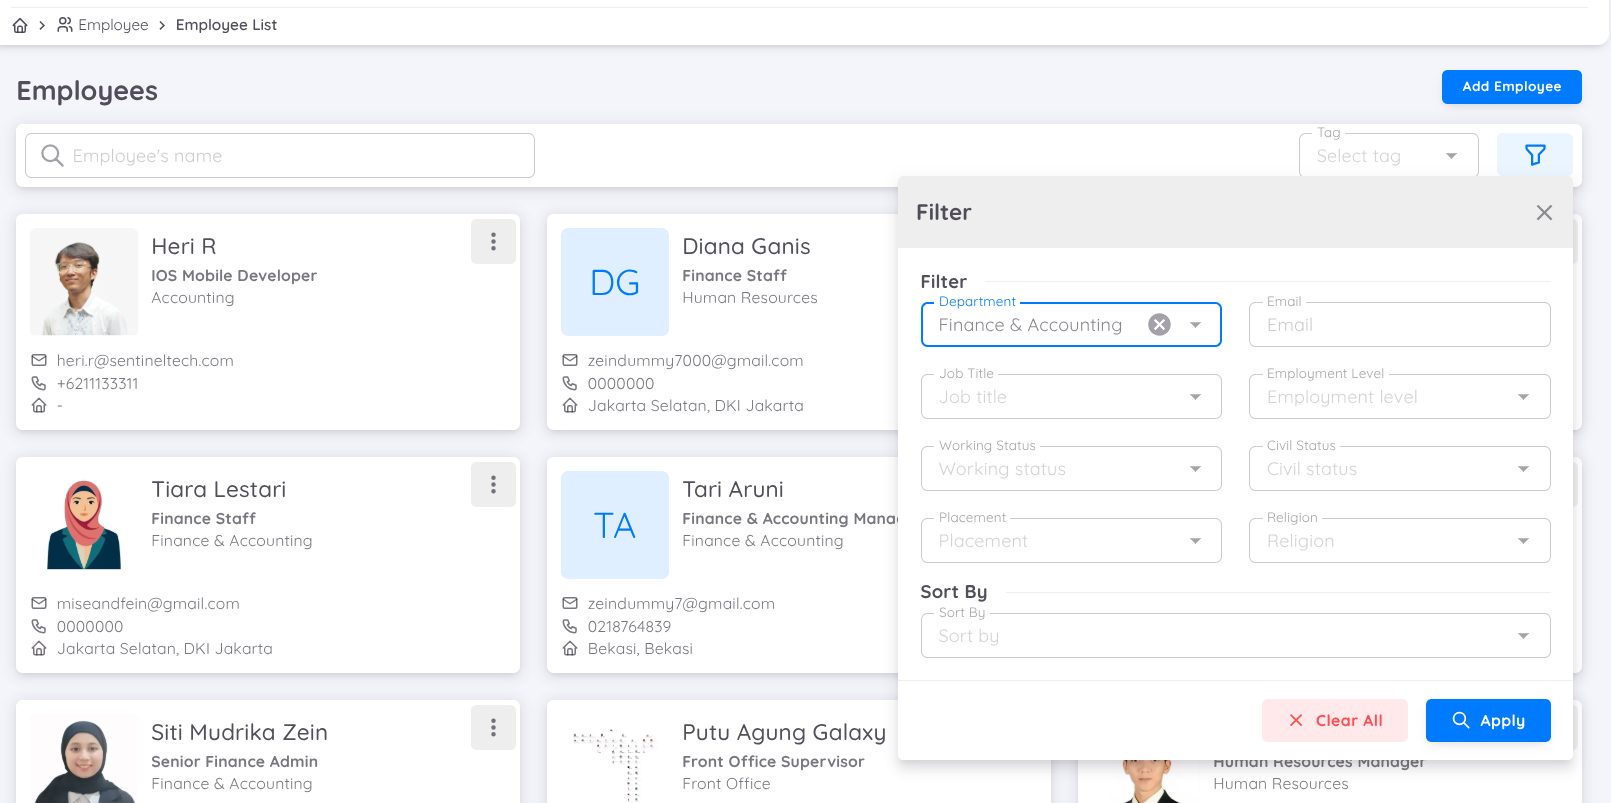
Task: Open the Employment Level dropdown
Action: pos(1399,397)
